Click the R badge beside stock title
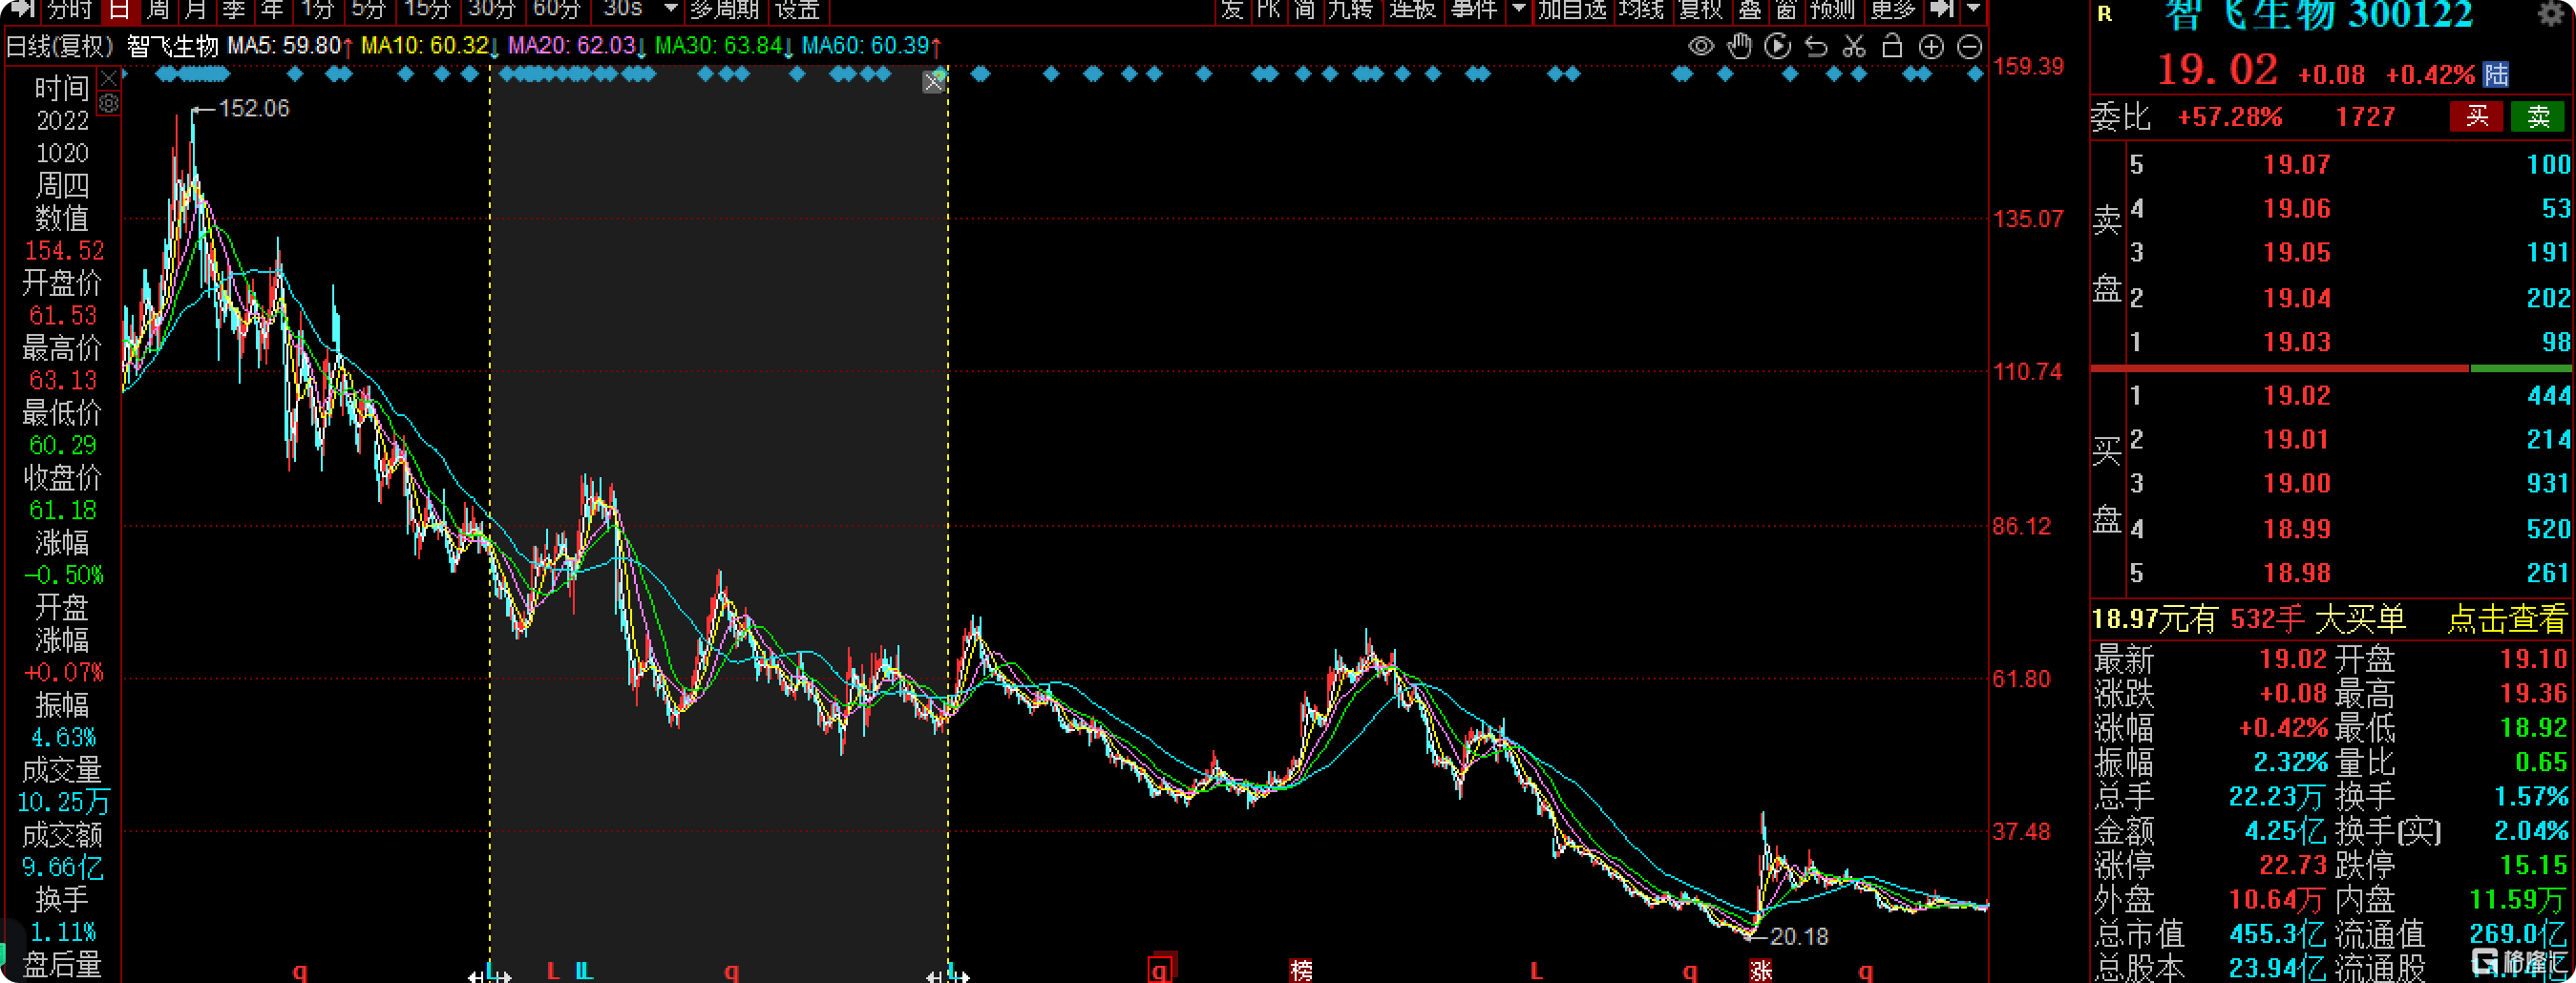2576x983 pixels. (x=2104, y=14)
